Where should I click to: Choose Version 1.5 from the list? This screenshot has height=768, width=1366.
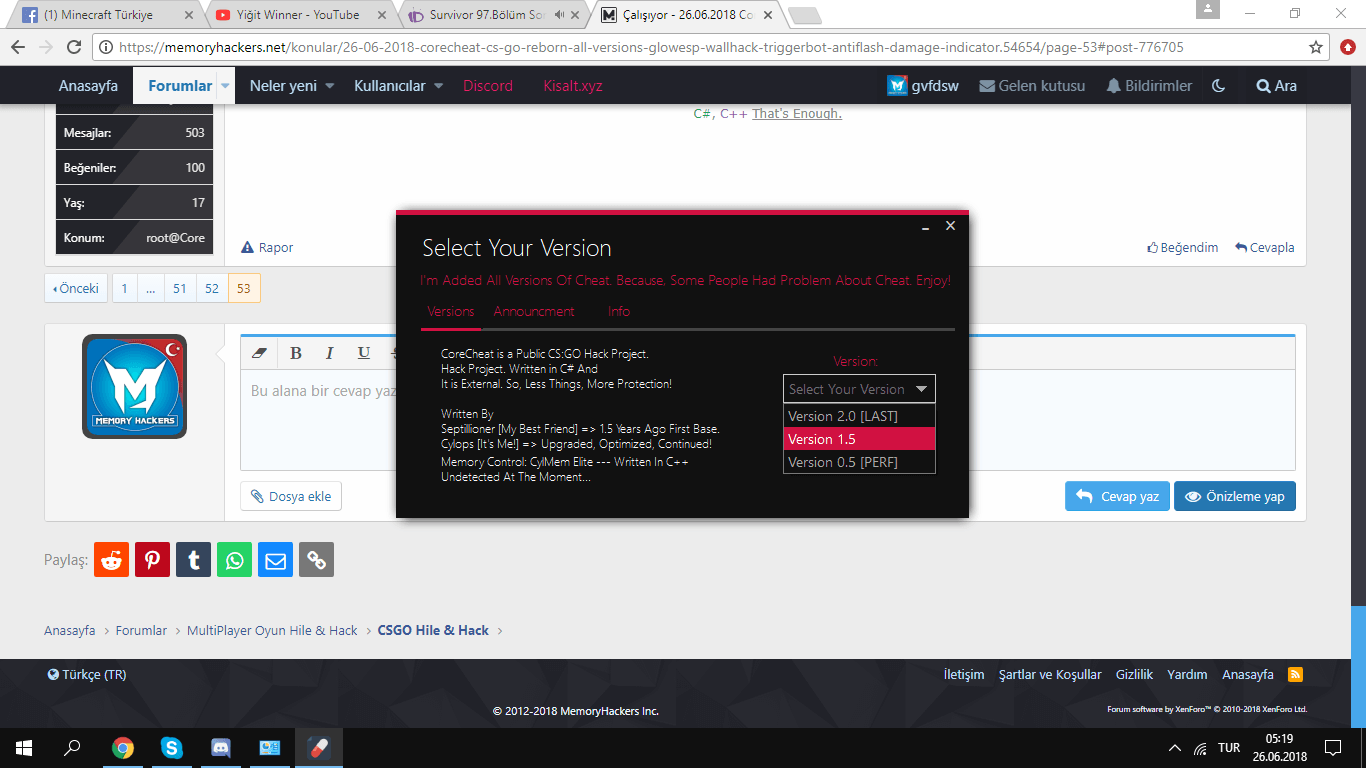point(859,439)
